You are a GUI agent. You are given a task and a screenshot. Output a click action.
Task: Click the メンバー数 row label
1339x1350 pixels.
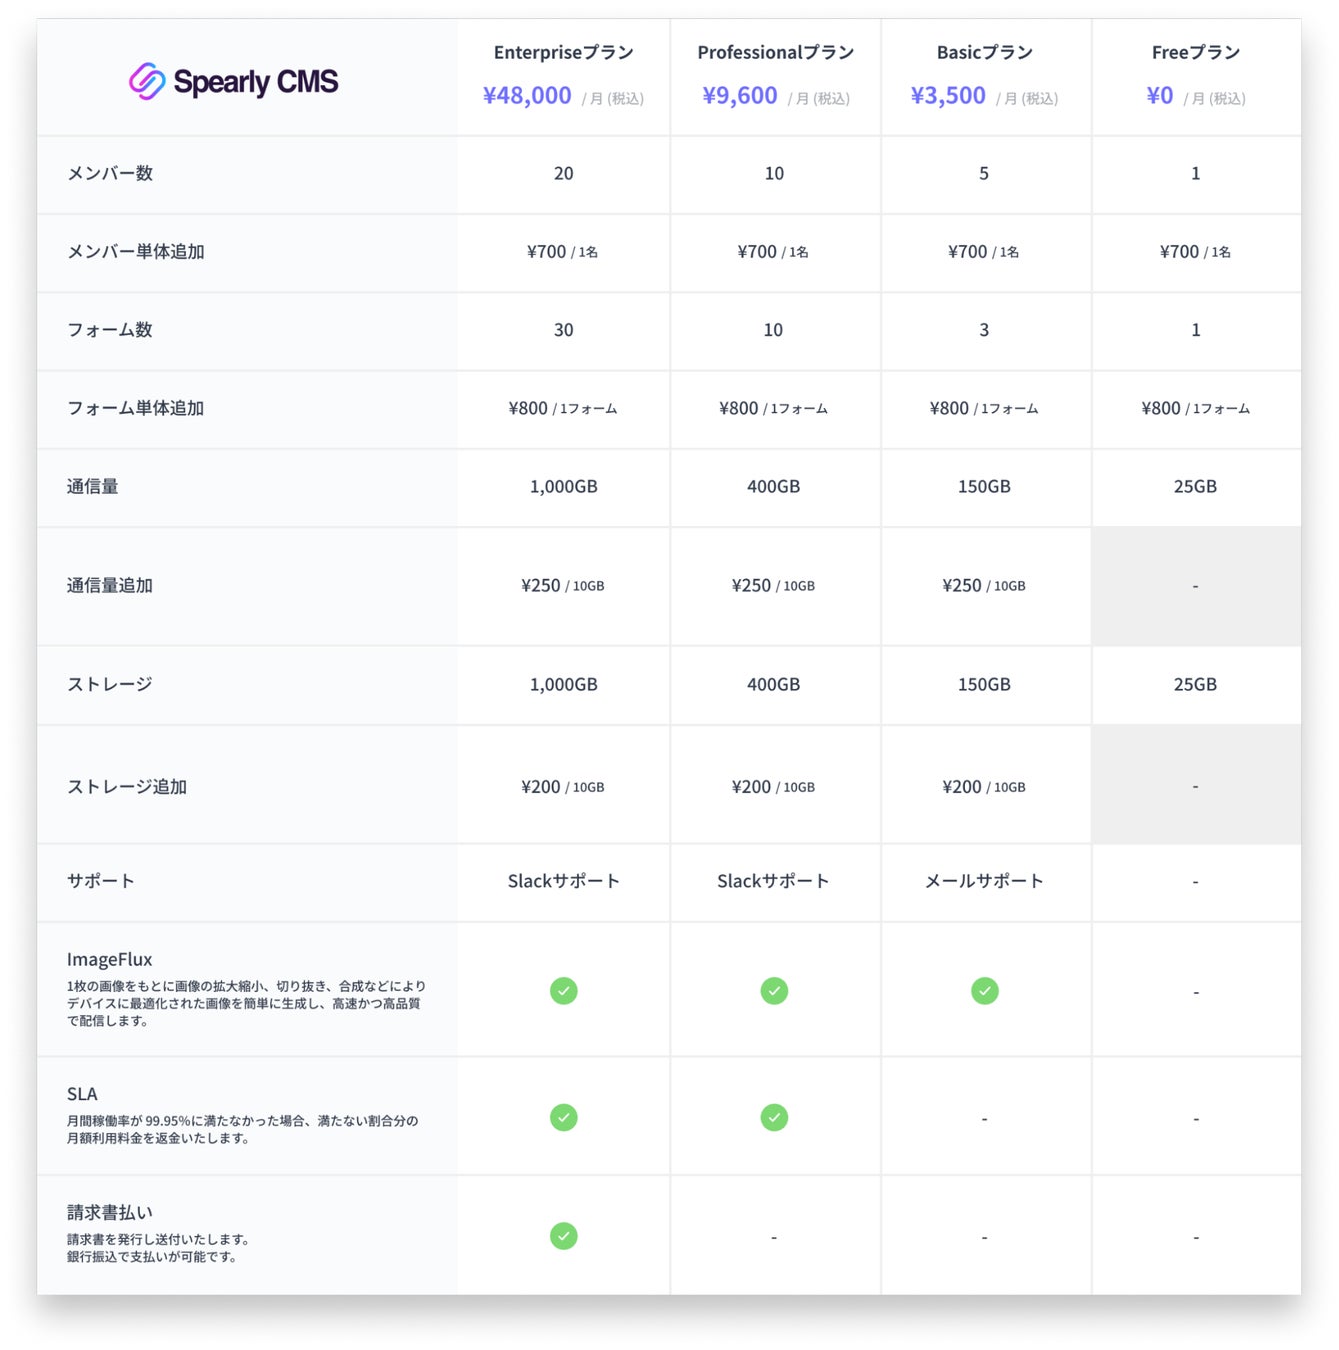point(110,173)
